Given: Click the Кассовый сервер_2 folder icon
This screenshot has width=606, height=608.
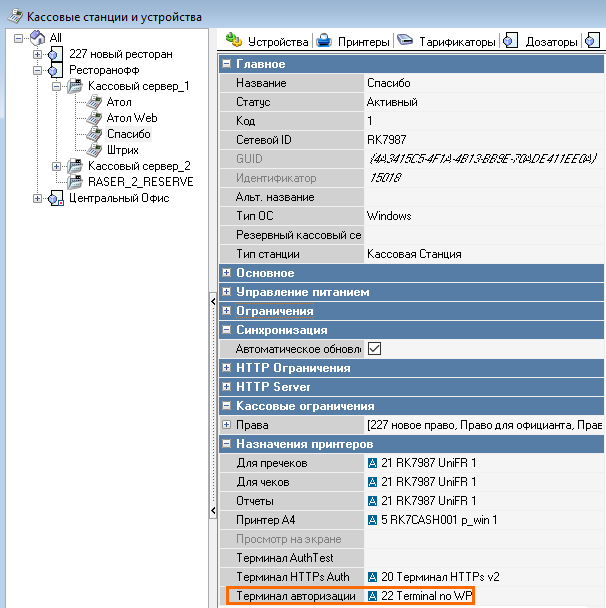Looking at the screenshot, I should [x=75, y=166].
